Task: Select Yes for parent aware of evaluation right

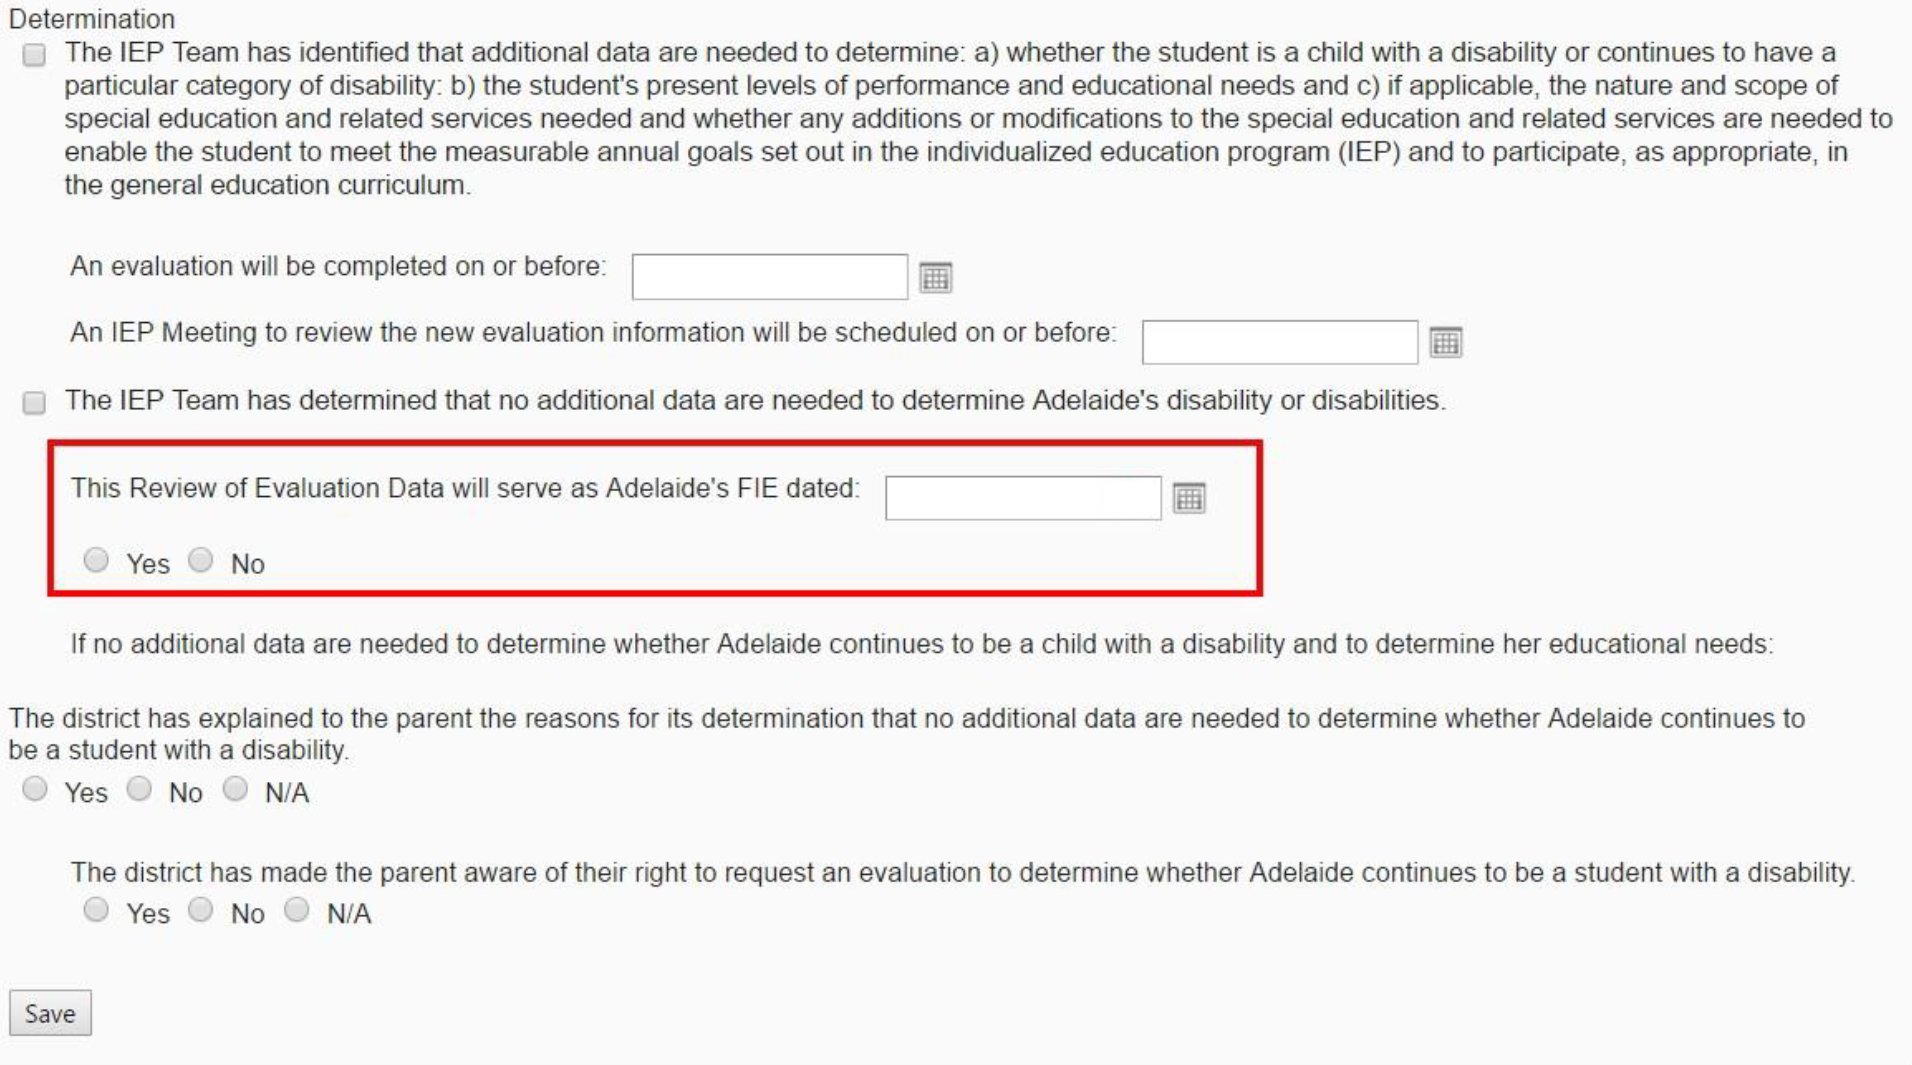Action: coord(97,910)
